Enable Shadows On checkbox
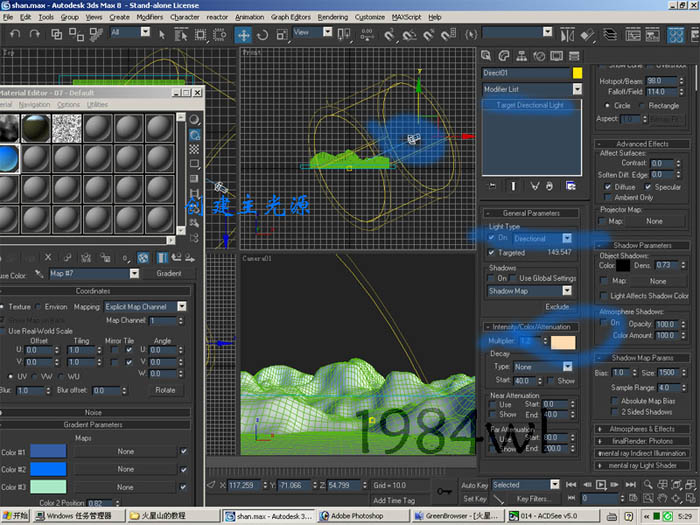The height and width of the screenshot is (525, 700). [492, 279]
